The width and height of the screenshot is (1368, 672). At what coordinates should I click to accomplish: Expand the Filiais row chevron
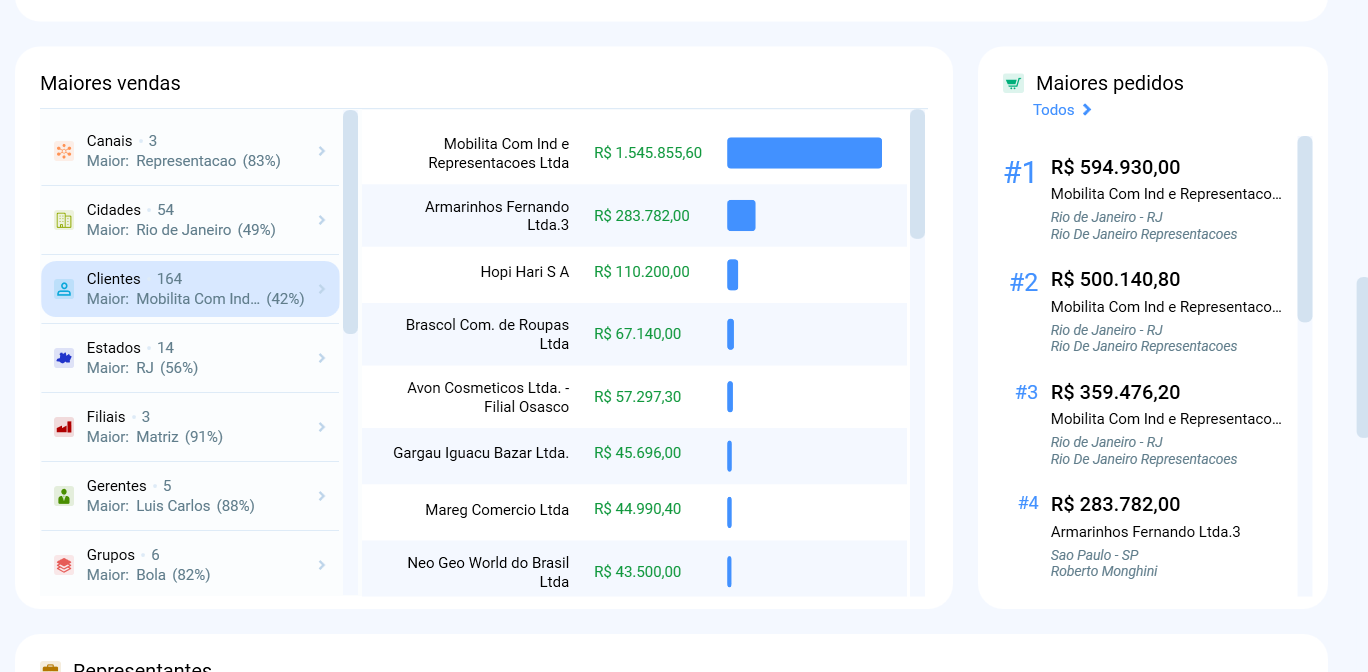pyautogui.click(x=322, y=427)
